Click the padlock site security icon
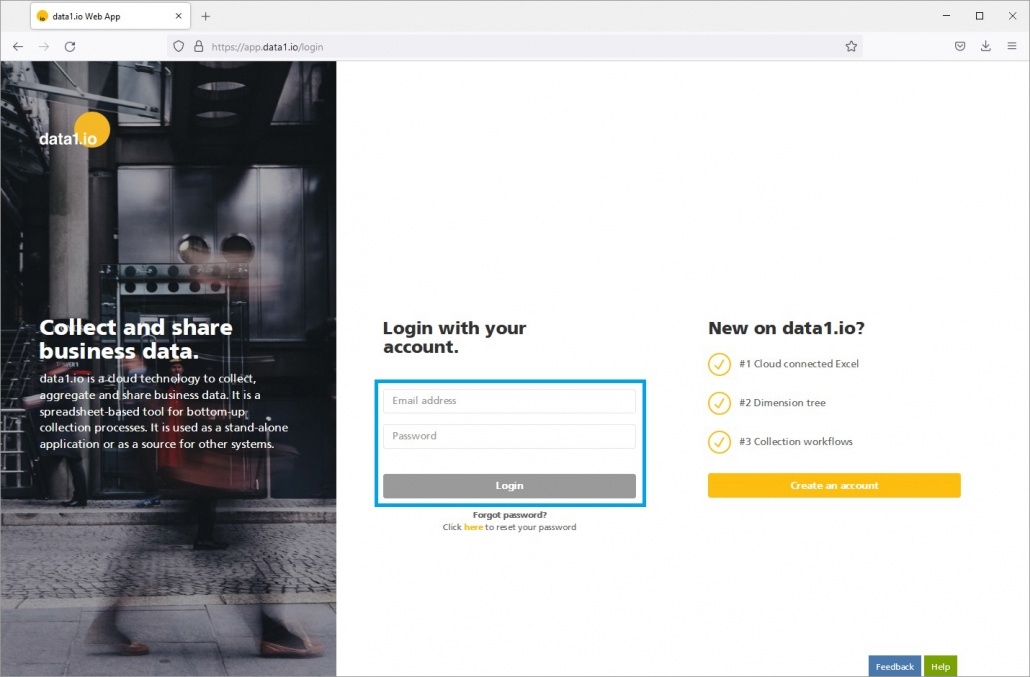 pyautogui.click(x=198, y=47)
